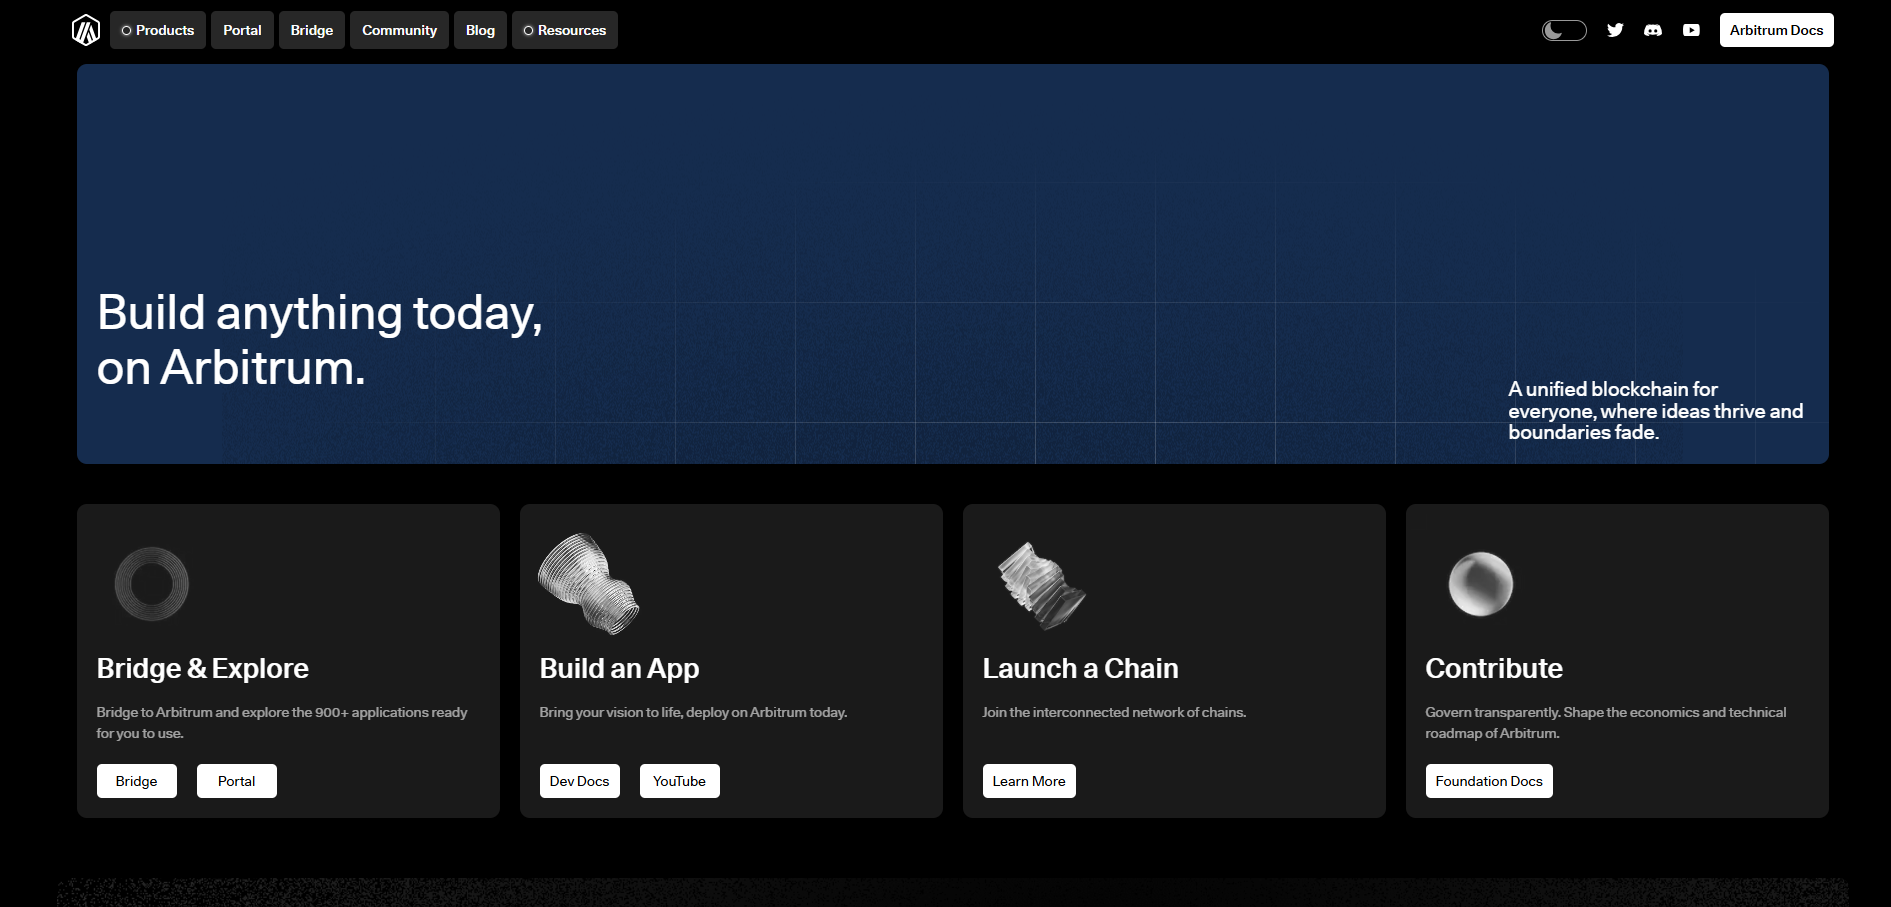Open the Portal nav item

[x=242, y=30]
